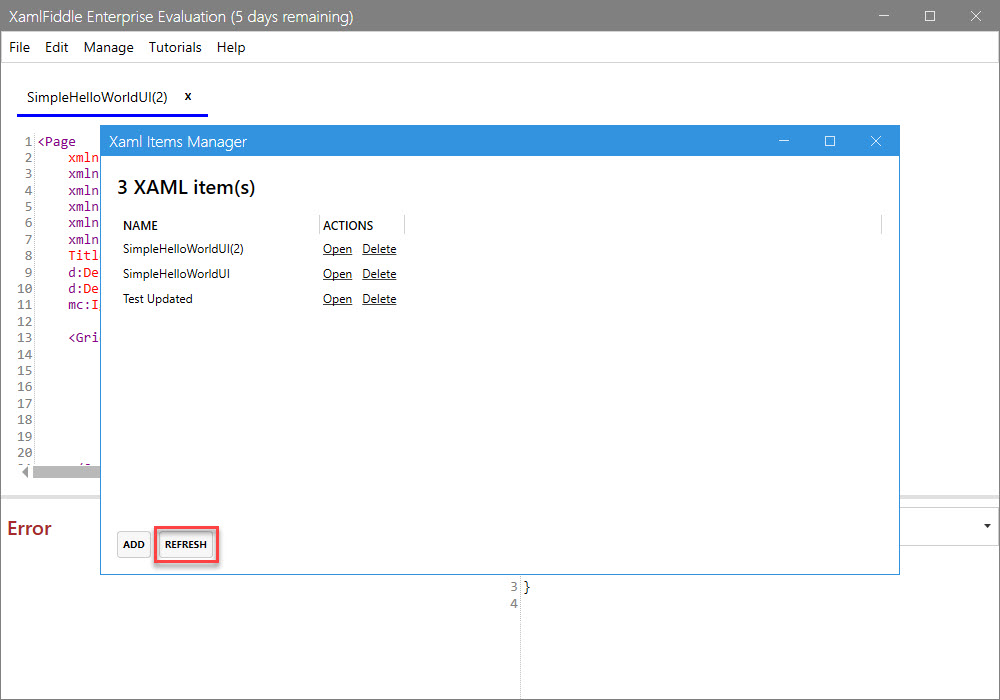1000x700 pixels.
Task: Maximize the XamlFiddle main window
Action: click(x=930, y=16)
